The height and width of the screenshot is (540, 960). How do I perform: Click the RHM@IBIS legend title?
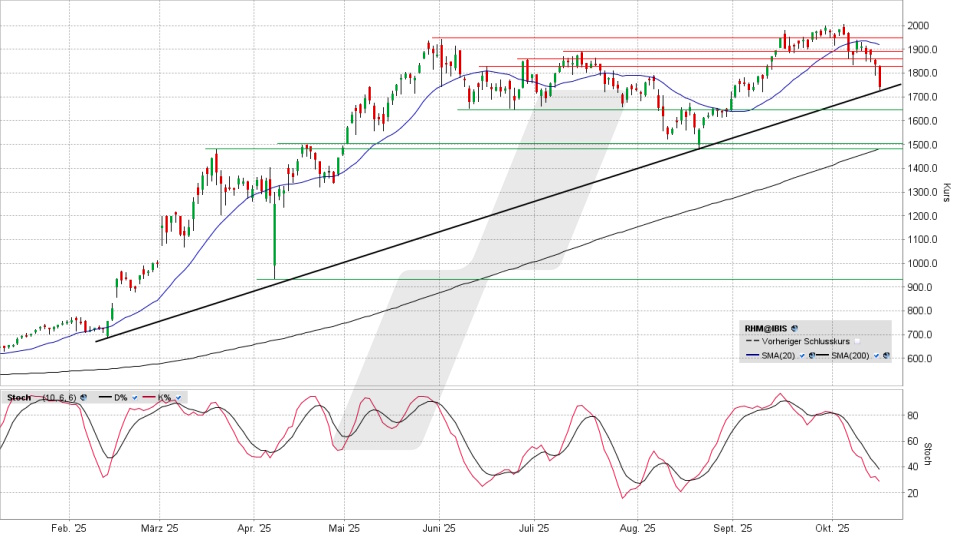tap(766, 327)
